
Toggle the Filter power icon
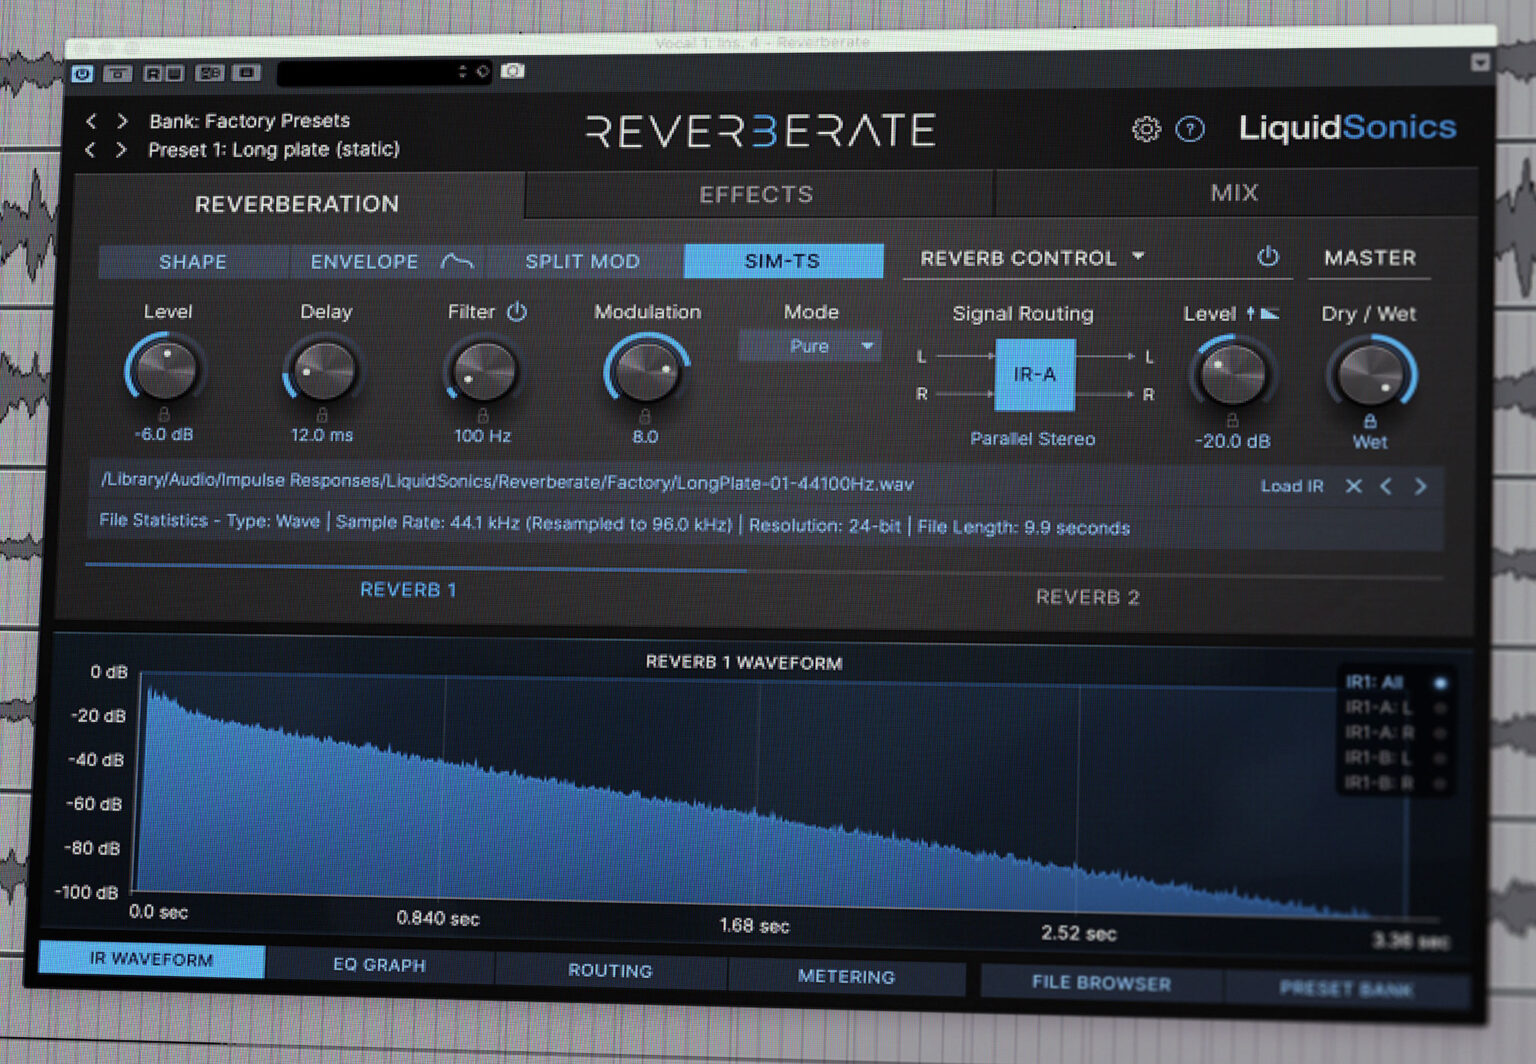pyautogui.click(x=518, y=312)
